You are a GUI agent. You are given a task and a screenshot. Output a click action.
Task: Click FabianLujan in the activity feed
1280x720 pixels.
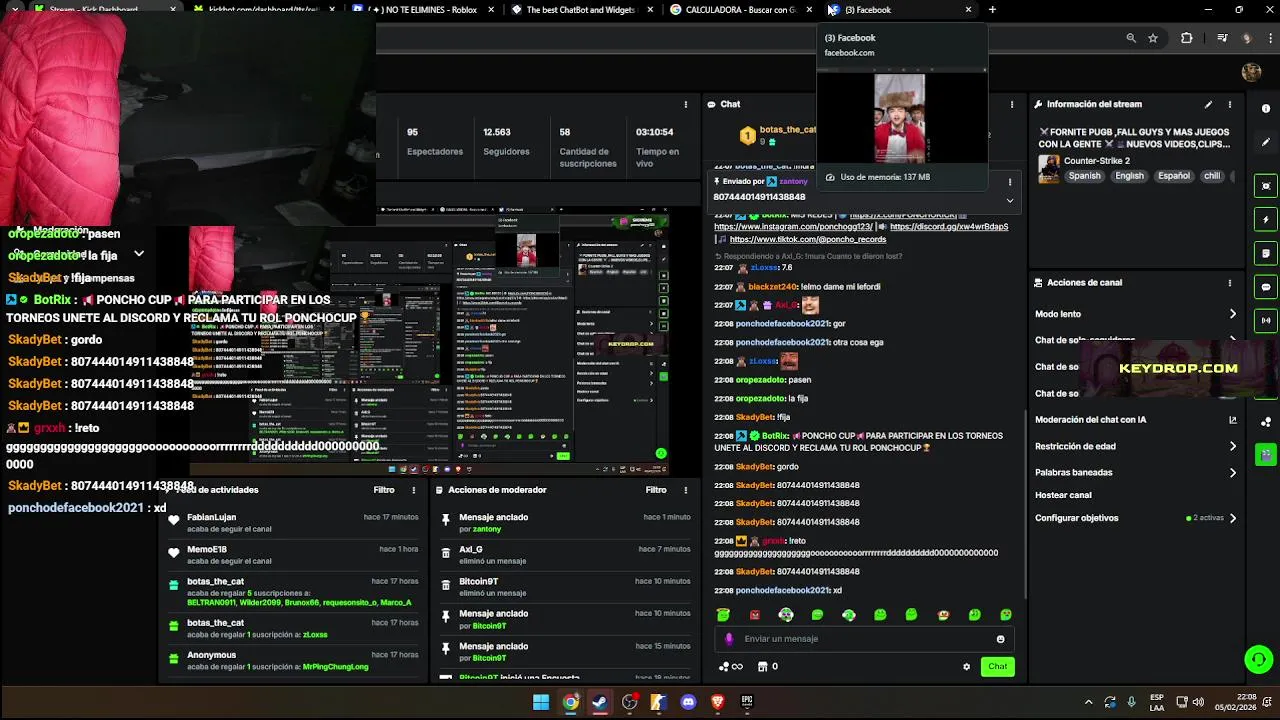211,517
